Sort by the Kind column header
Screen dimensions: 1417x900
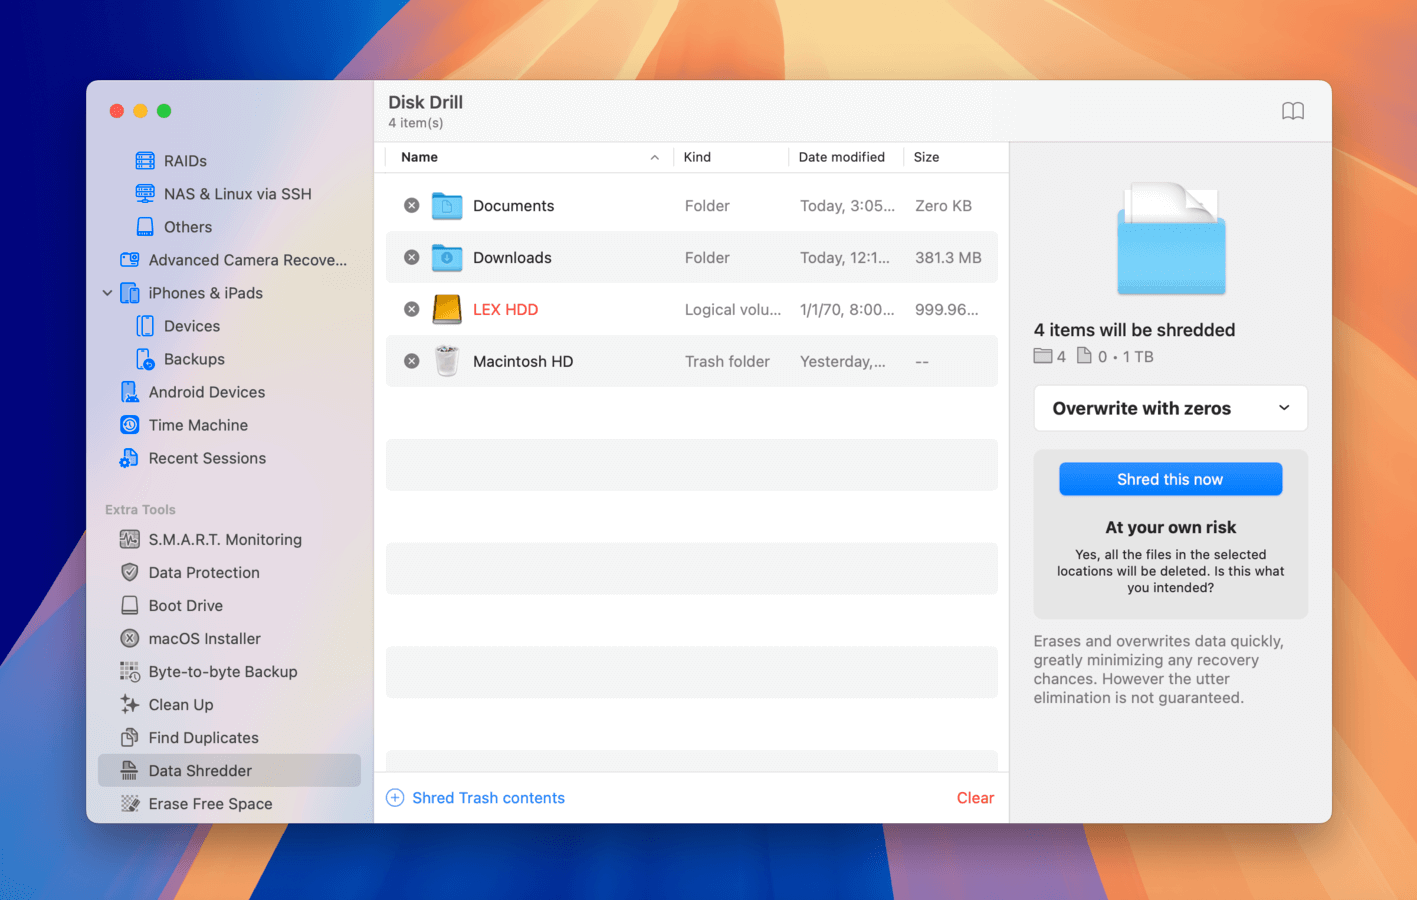[x=730, y=157]
